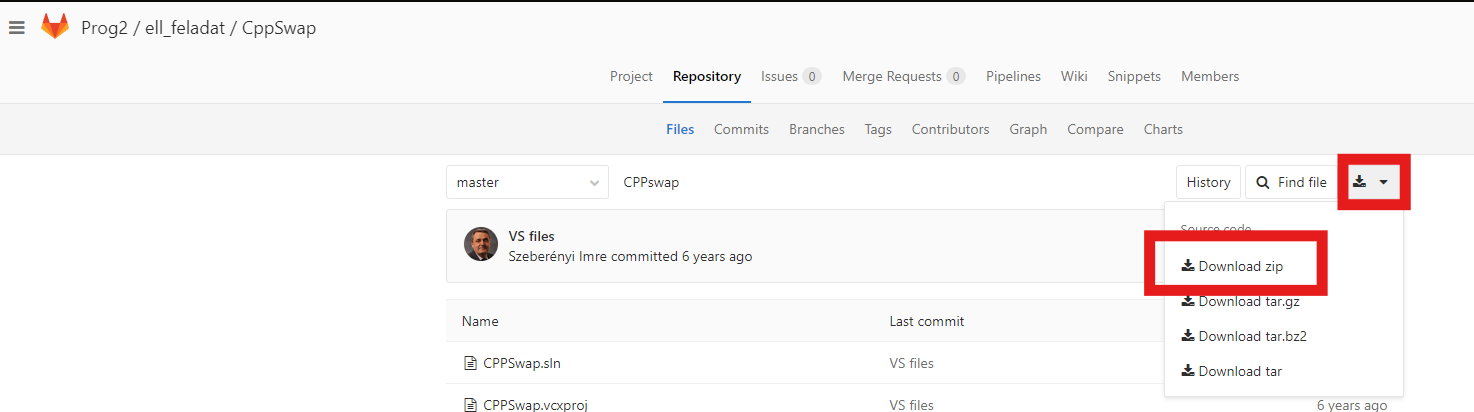Click the file icon beside CPPSwap.sln

[470, 363]
